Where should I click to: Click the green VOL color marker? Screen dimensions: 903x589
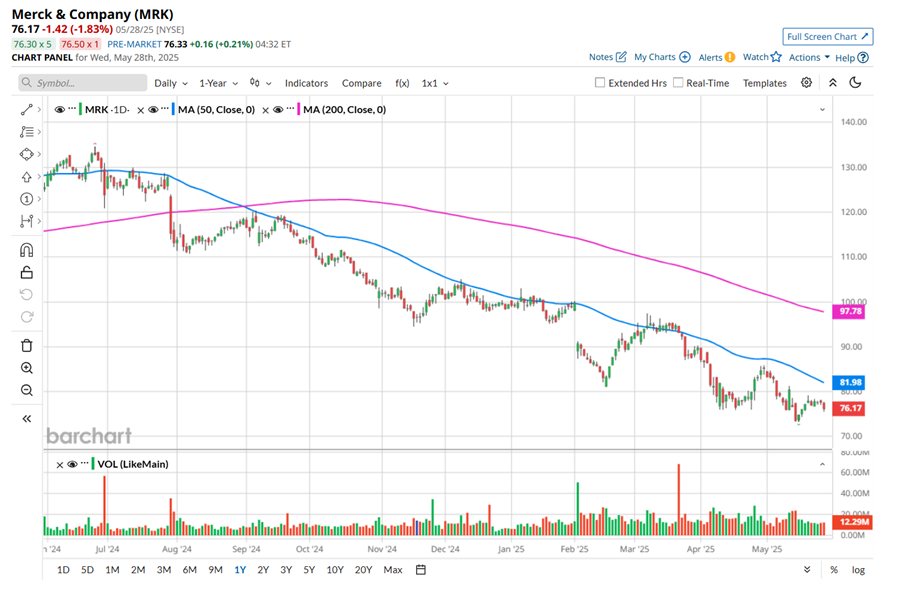click(x=93, y=464)
